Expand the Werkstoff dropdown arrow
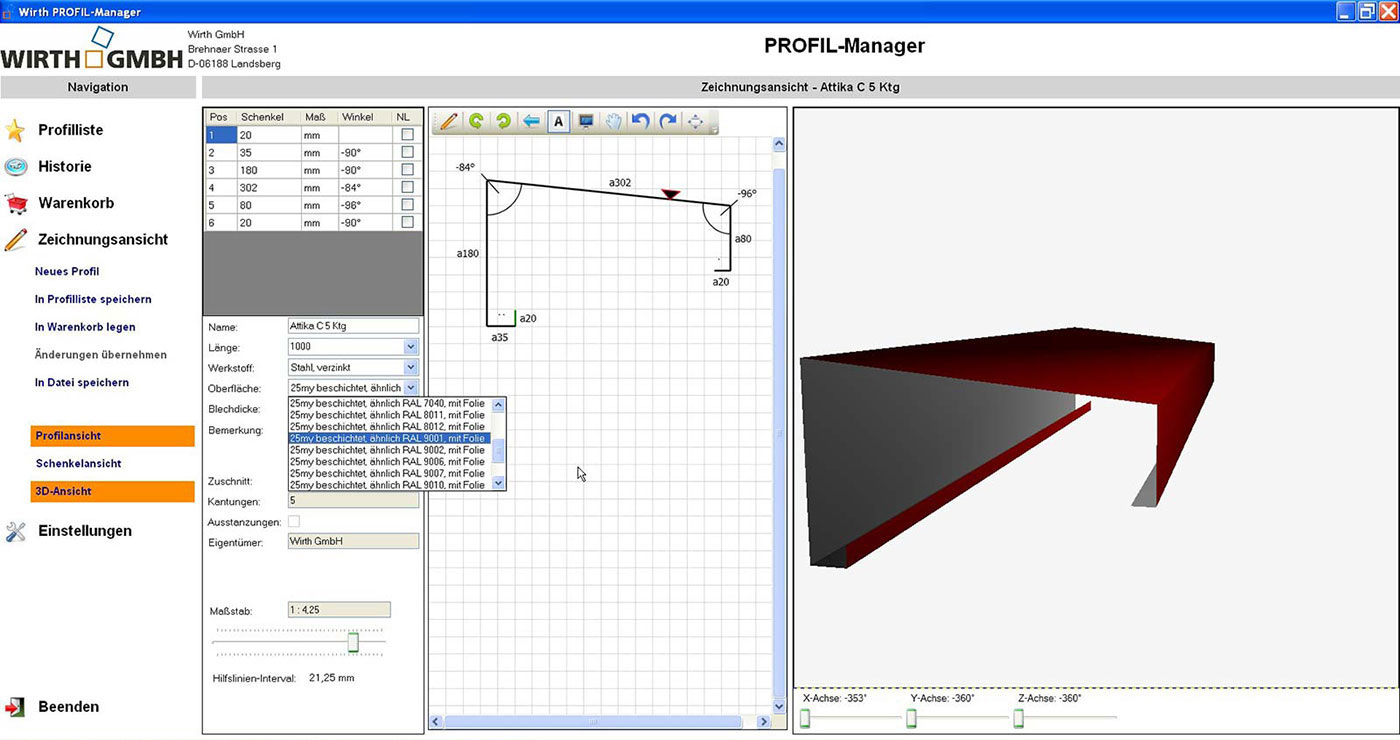Viewport: 1400px width, 740px height. coord(411,368)
